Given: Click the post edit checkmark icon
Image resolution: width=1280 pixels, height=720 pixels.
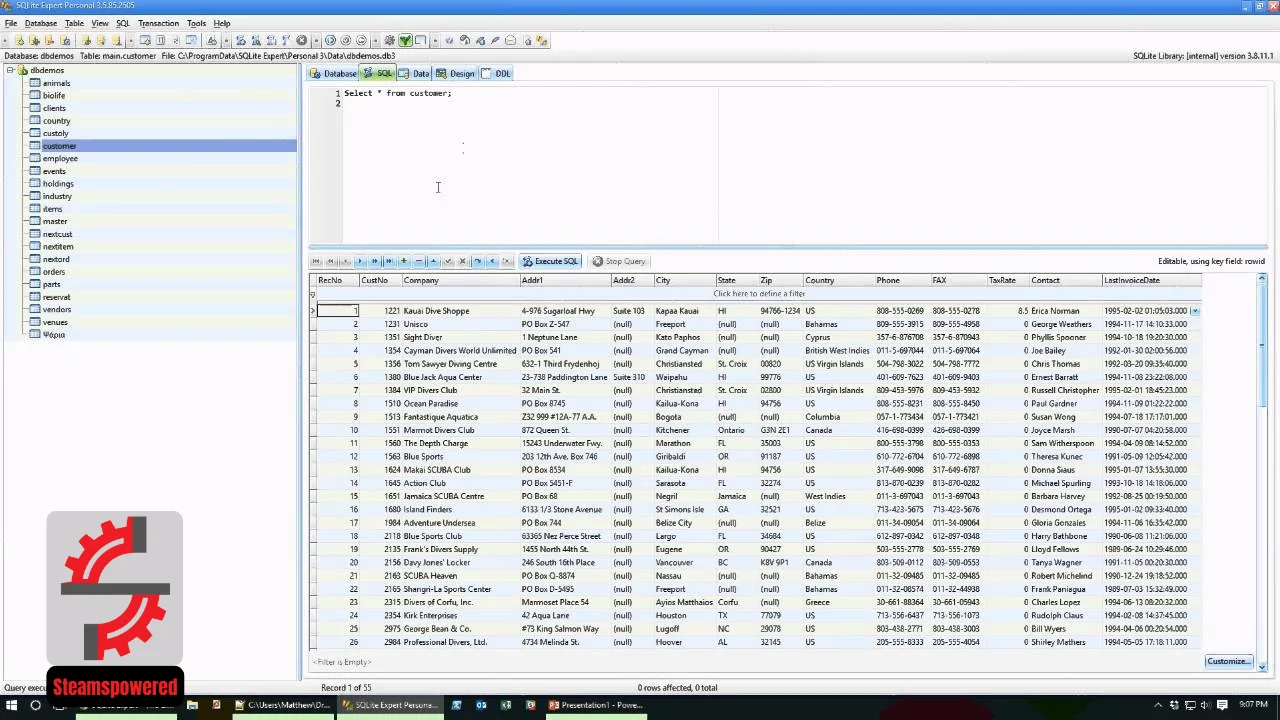Looking at the screenshot, I should coord(448,261).
